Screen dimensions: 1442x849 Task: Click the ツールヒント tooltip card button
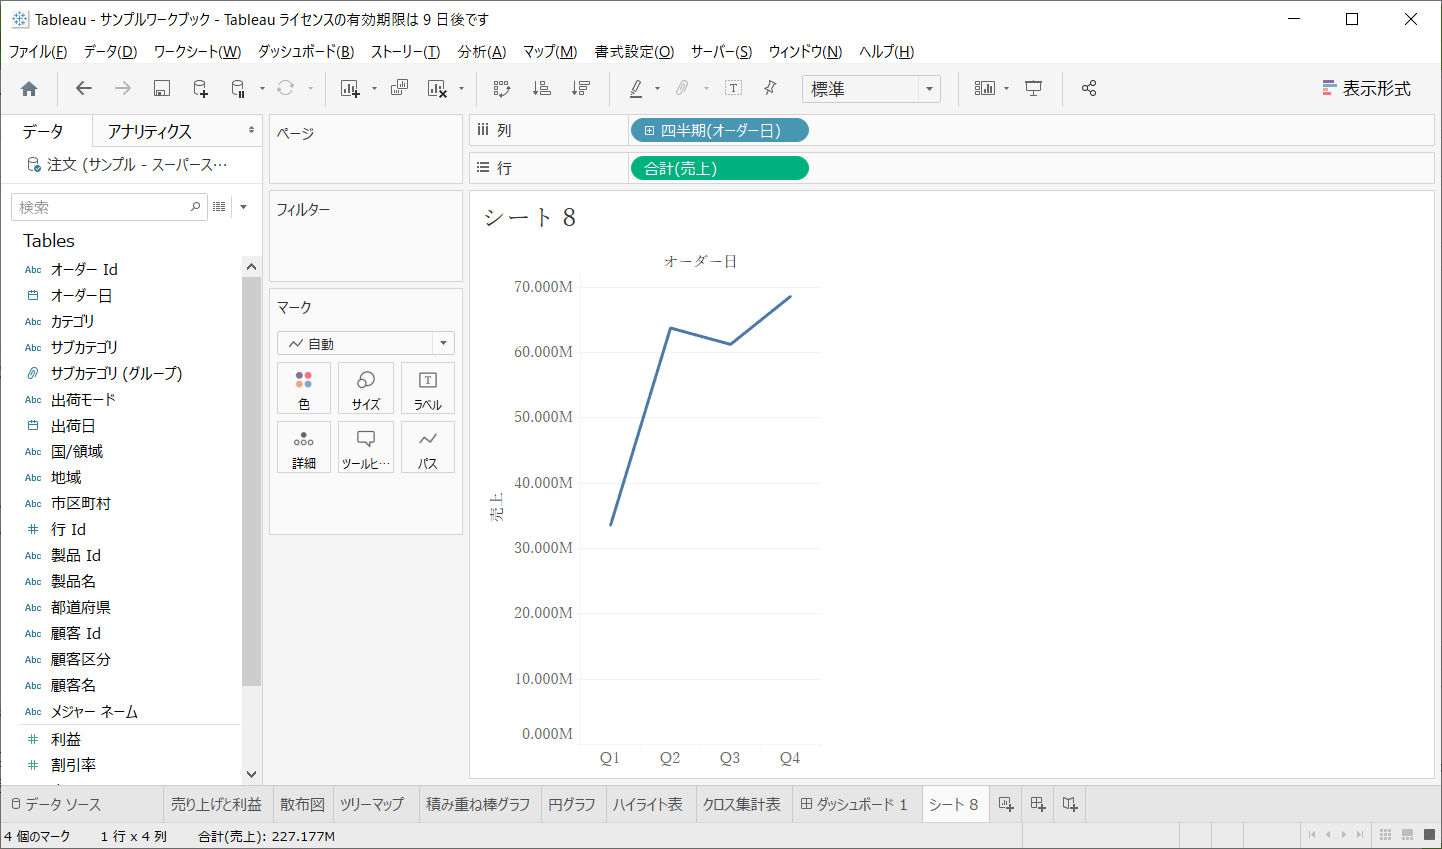[366, 448]
